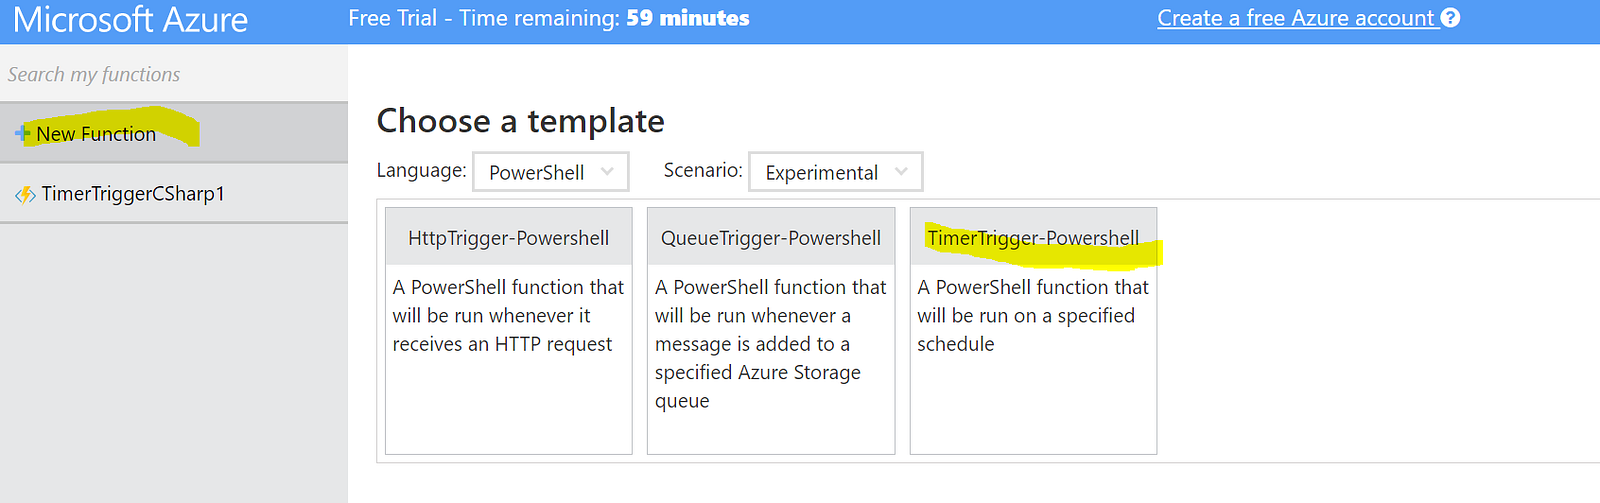Click the Free Trial time remaining text

[x=549, y=18]
